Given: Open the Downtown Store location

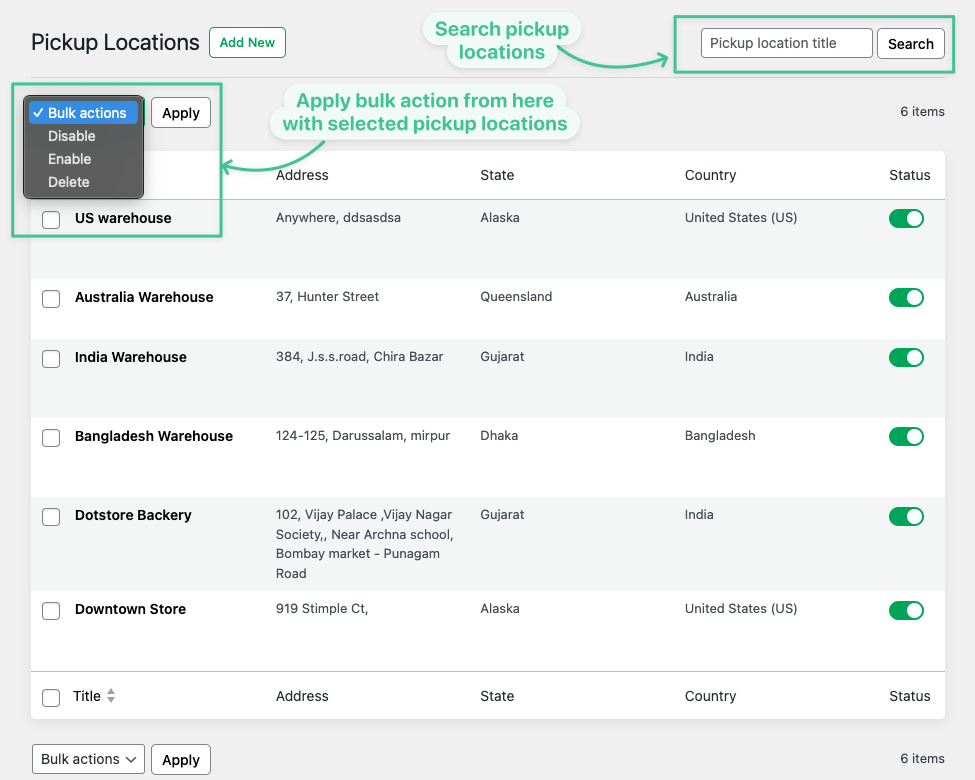Looking at the screenshot, I should [131, 610].
